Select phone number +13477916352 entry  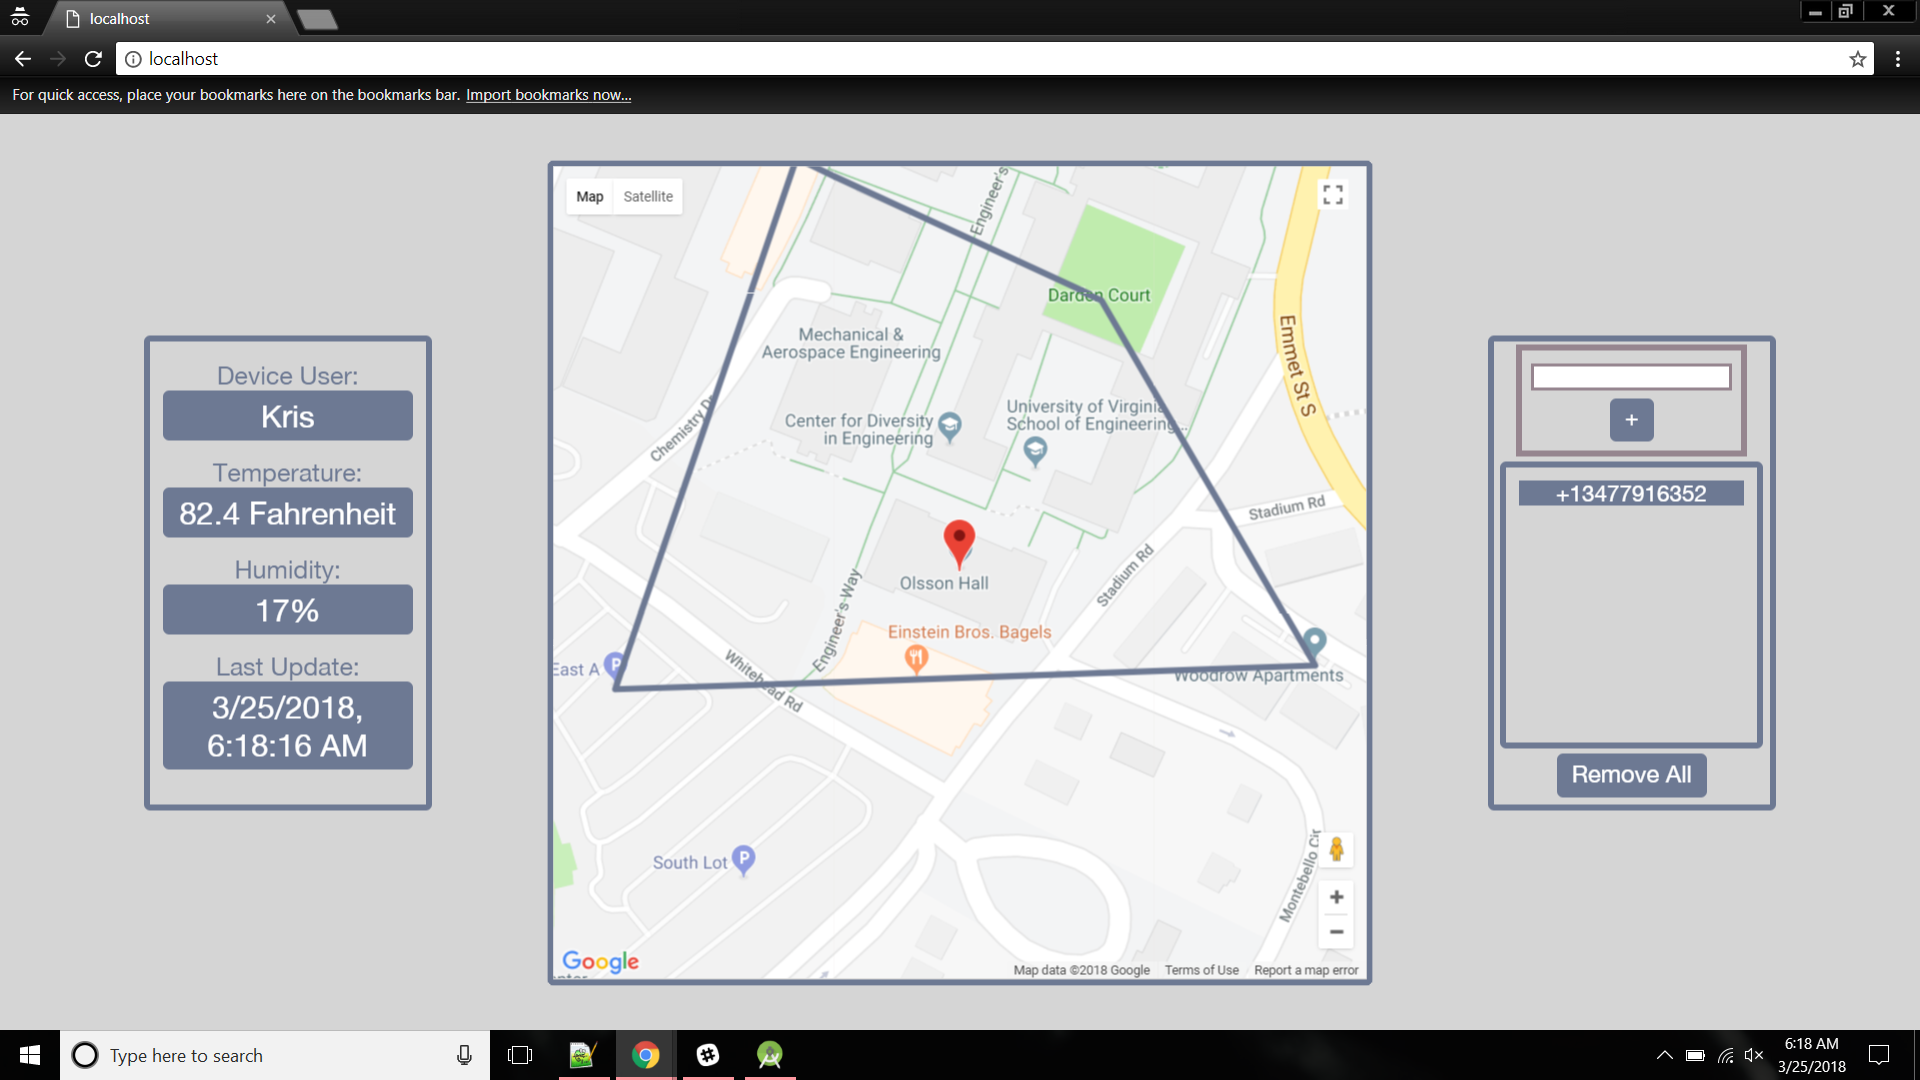[x=1631, y=494]
